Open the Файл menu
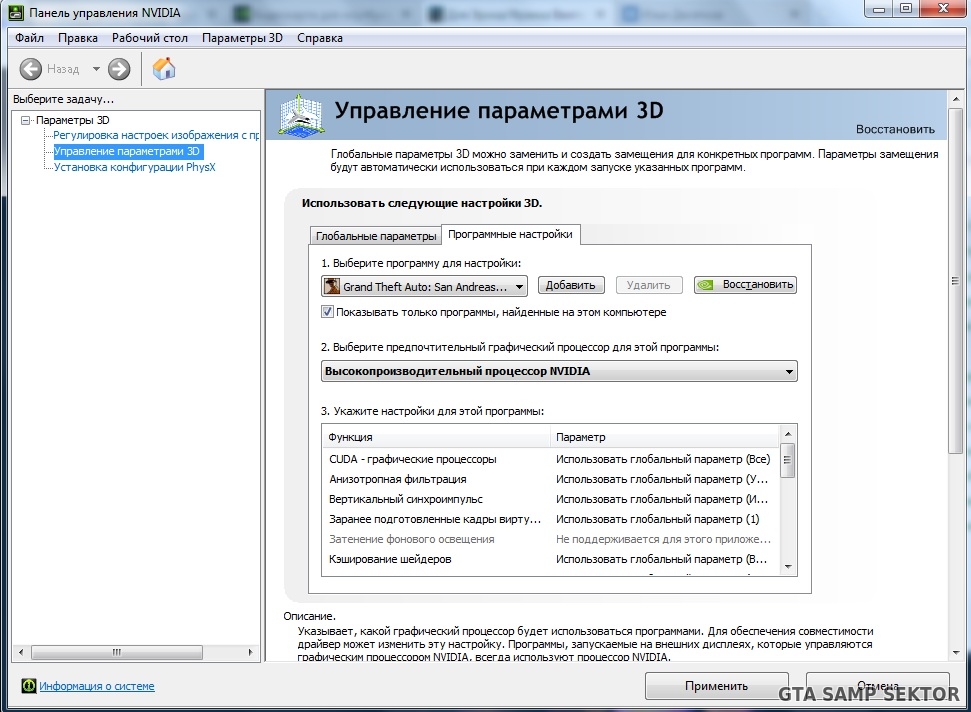 point(29,38)
